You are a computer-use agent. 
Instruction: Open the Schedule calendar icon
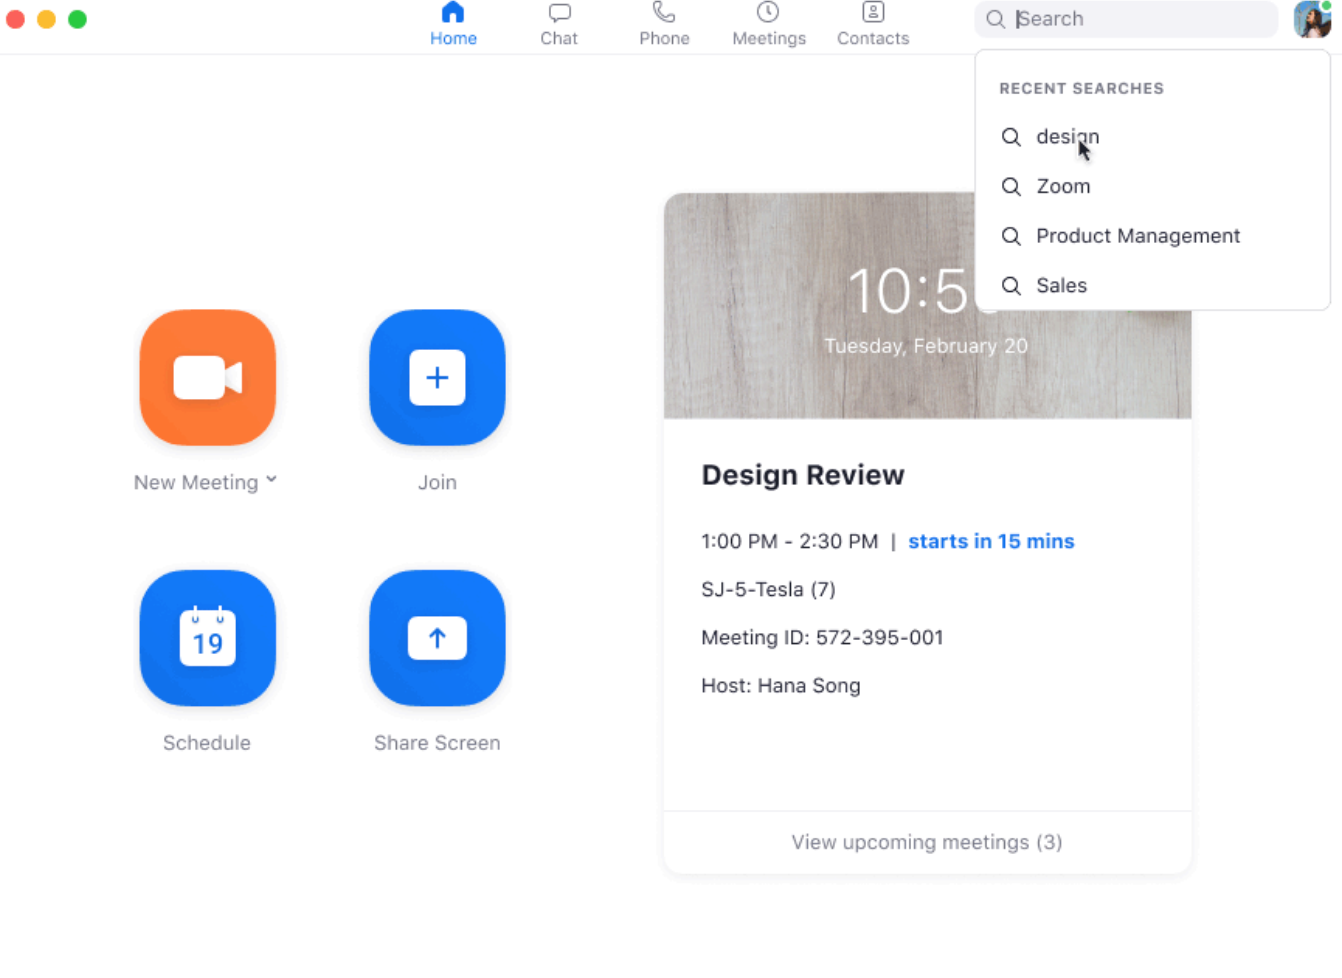pyautogui.click(x=207, y=638)
